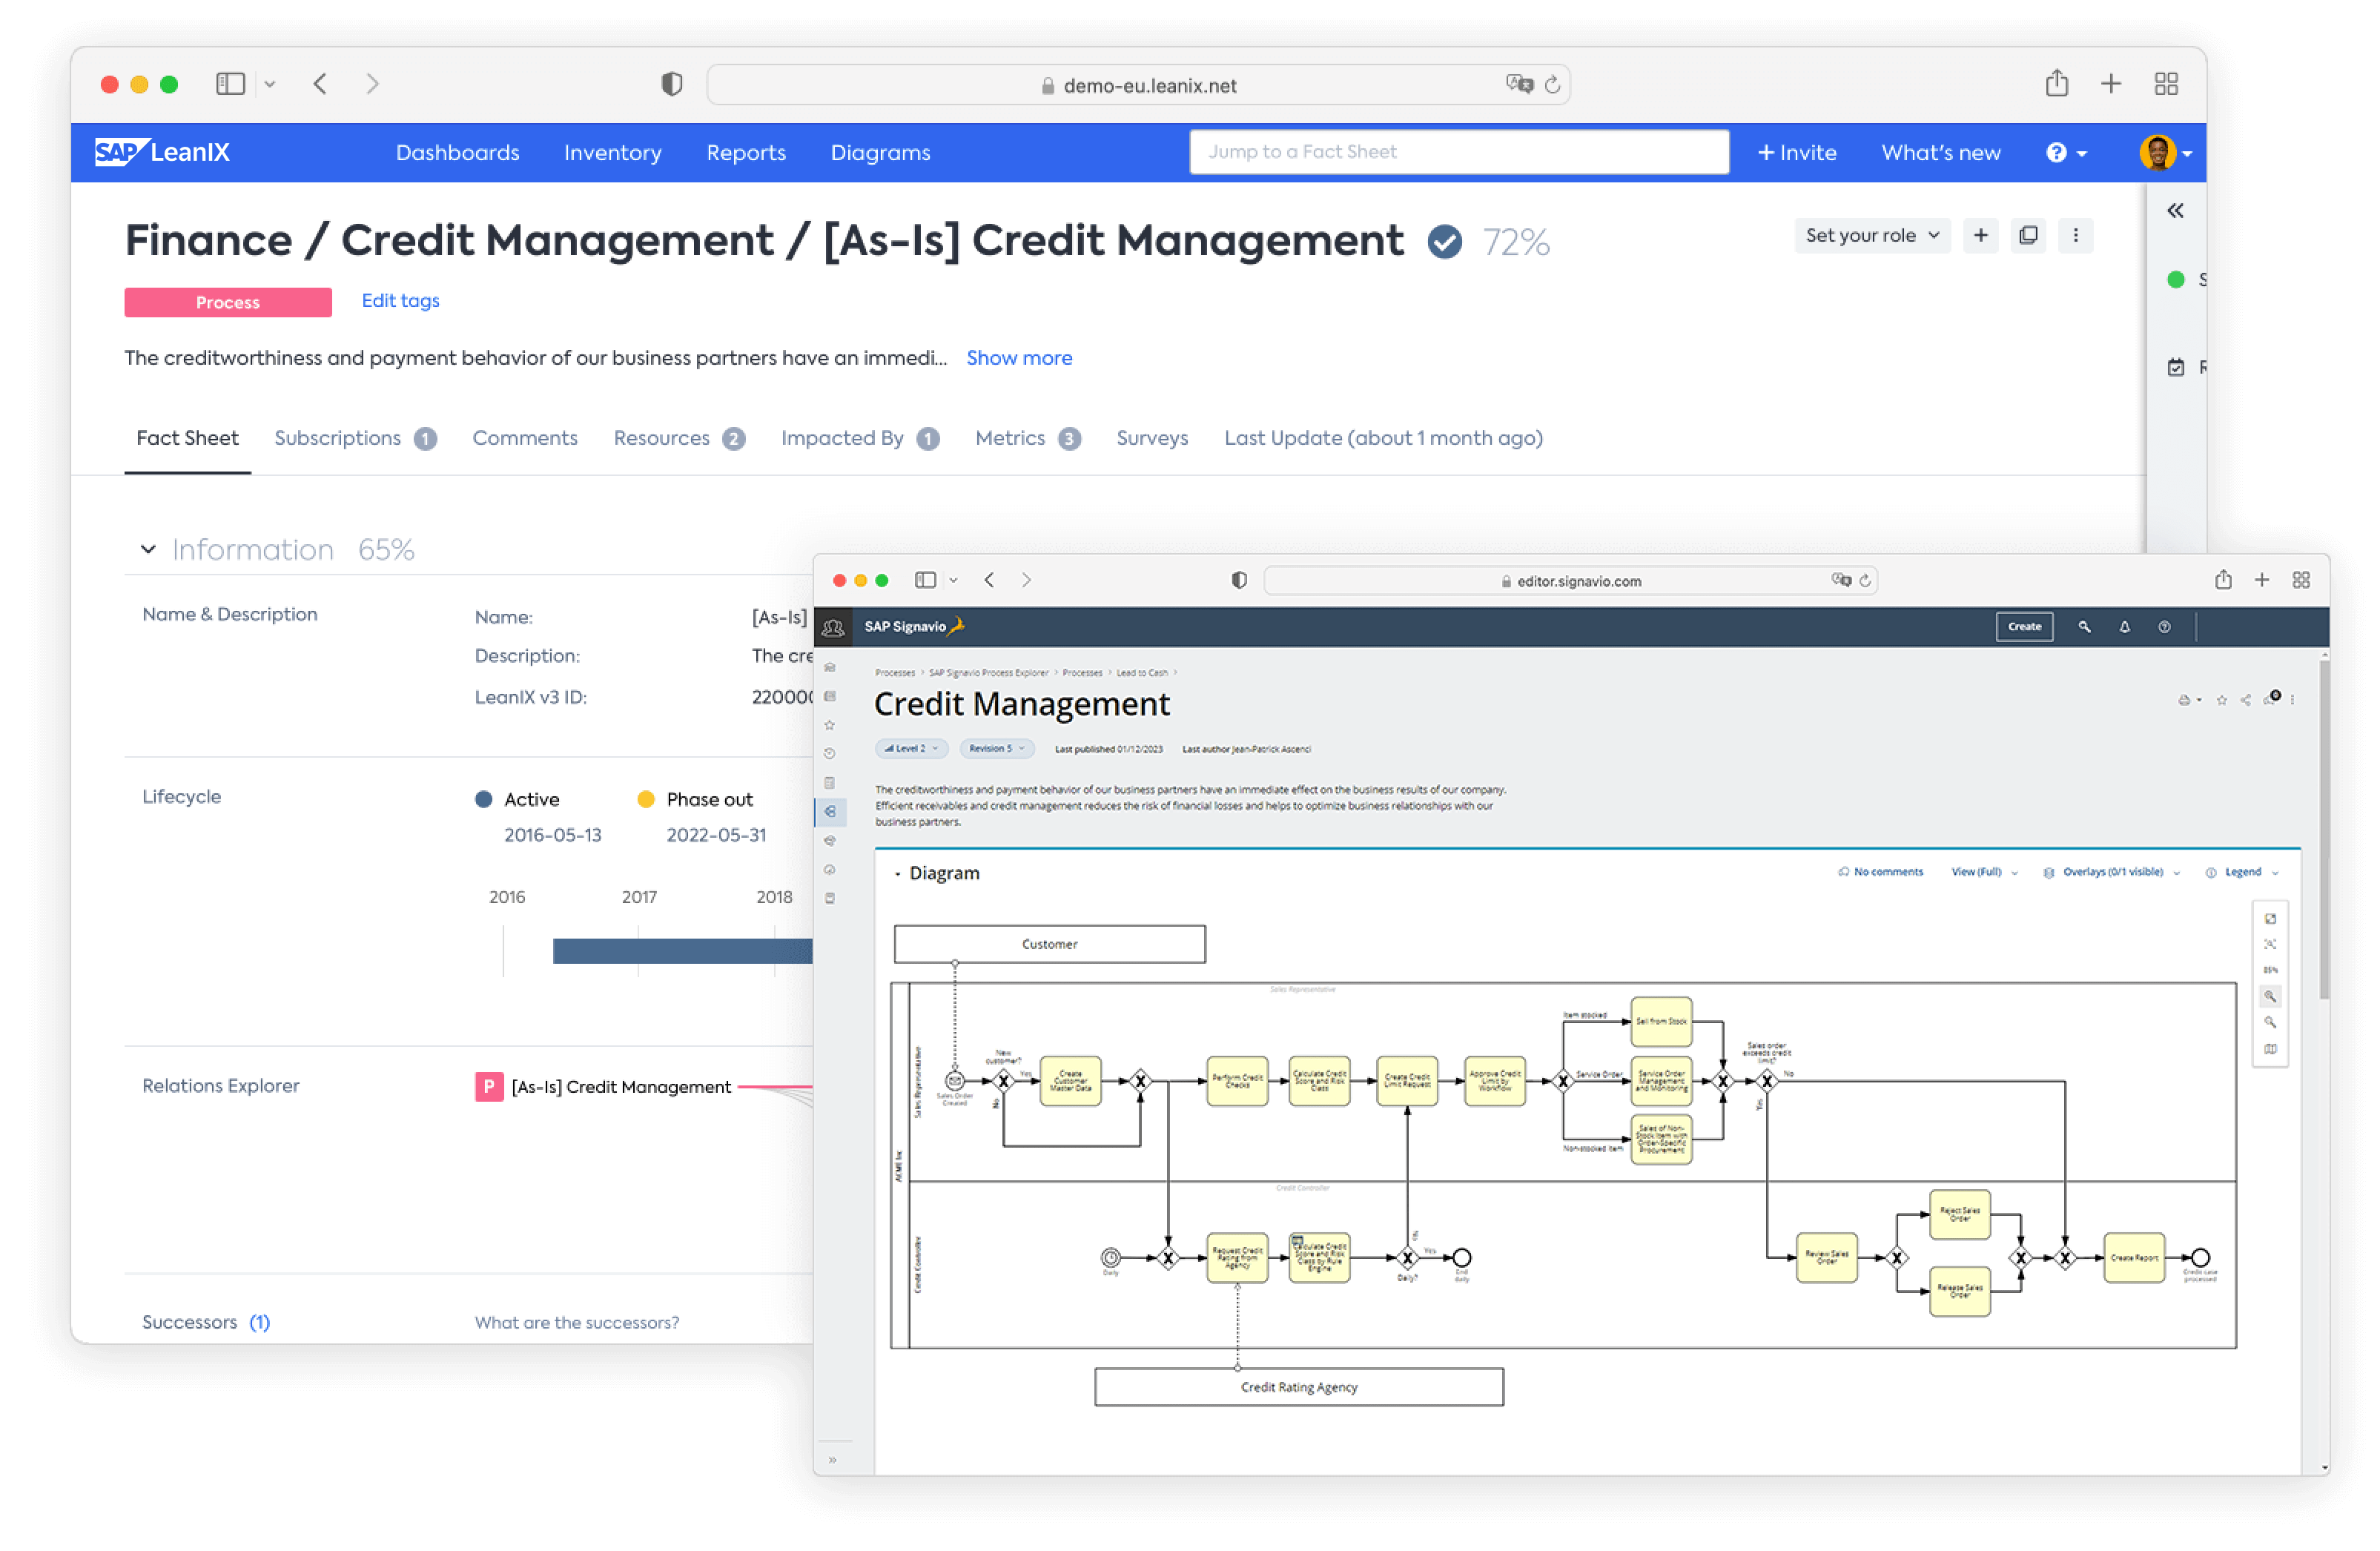Open the Reports menu in LeanIX
Screen dimensions: 2380x1551
coord(745,153)
